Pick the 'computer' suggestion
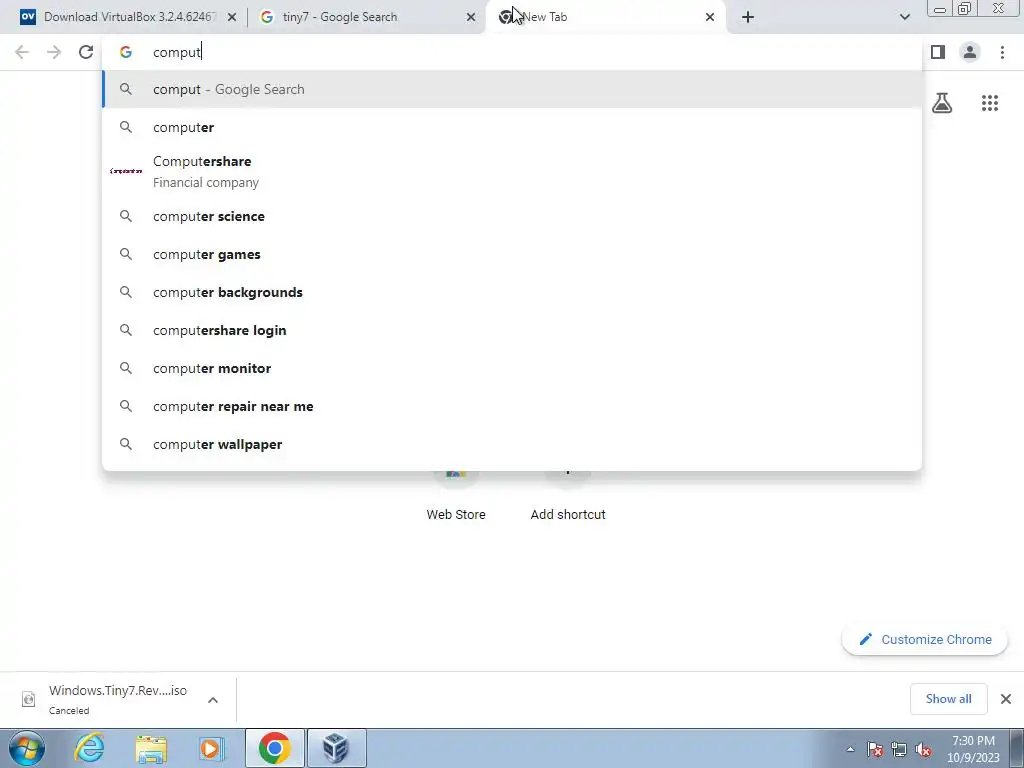Viewport: 1024px width, 768px height. pyautogui.click(x=512, y=127)
